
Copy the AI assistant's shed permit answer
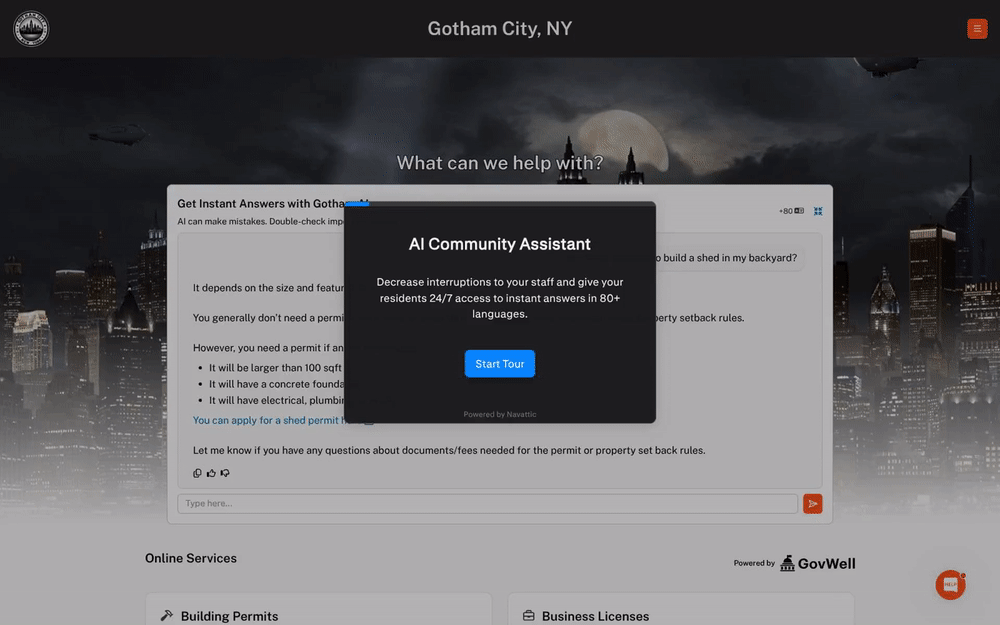tap(197, 472)
